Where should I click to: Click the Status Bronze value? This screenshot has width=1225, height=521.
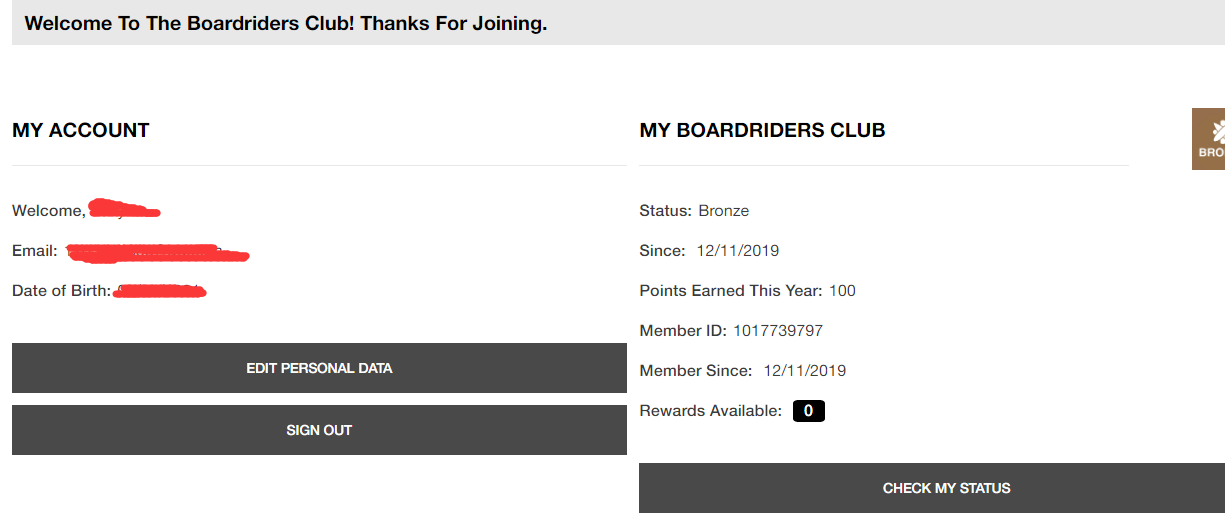pyautogui.click(x=723, y=211)
